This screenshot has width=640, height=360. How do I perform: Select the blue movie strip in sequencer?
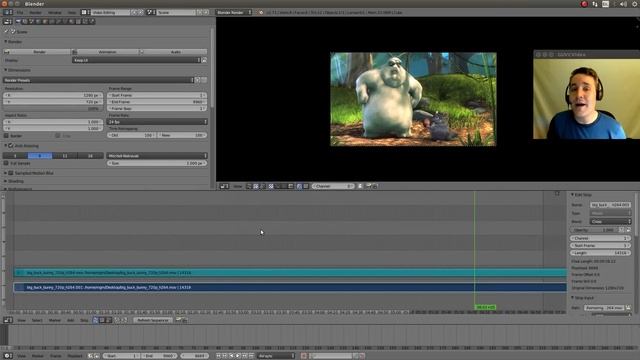pyautogui.click(x=290, y=287)
